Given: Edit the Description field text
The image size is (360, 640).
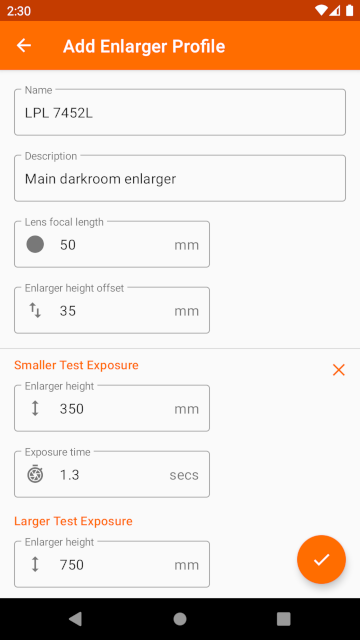Looking at the screenshot, I should point(180,178).
